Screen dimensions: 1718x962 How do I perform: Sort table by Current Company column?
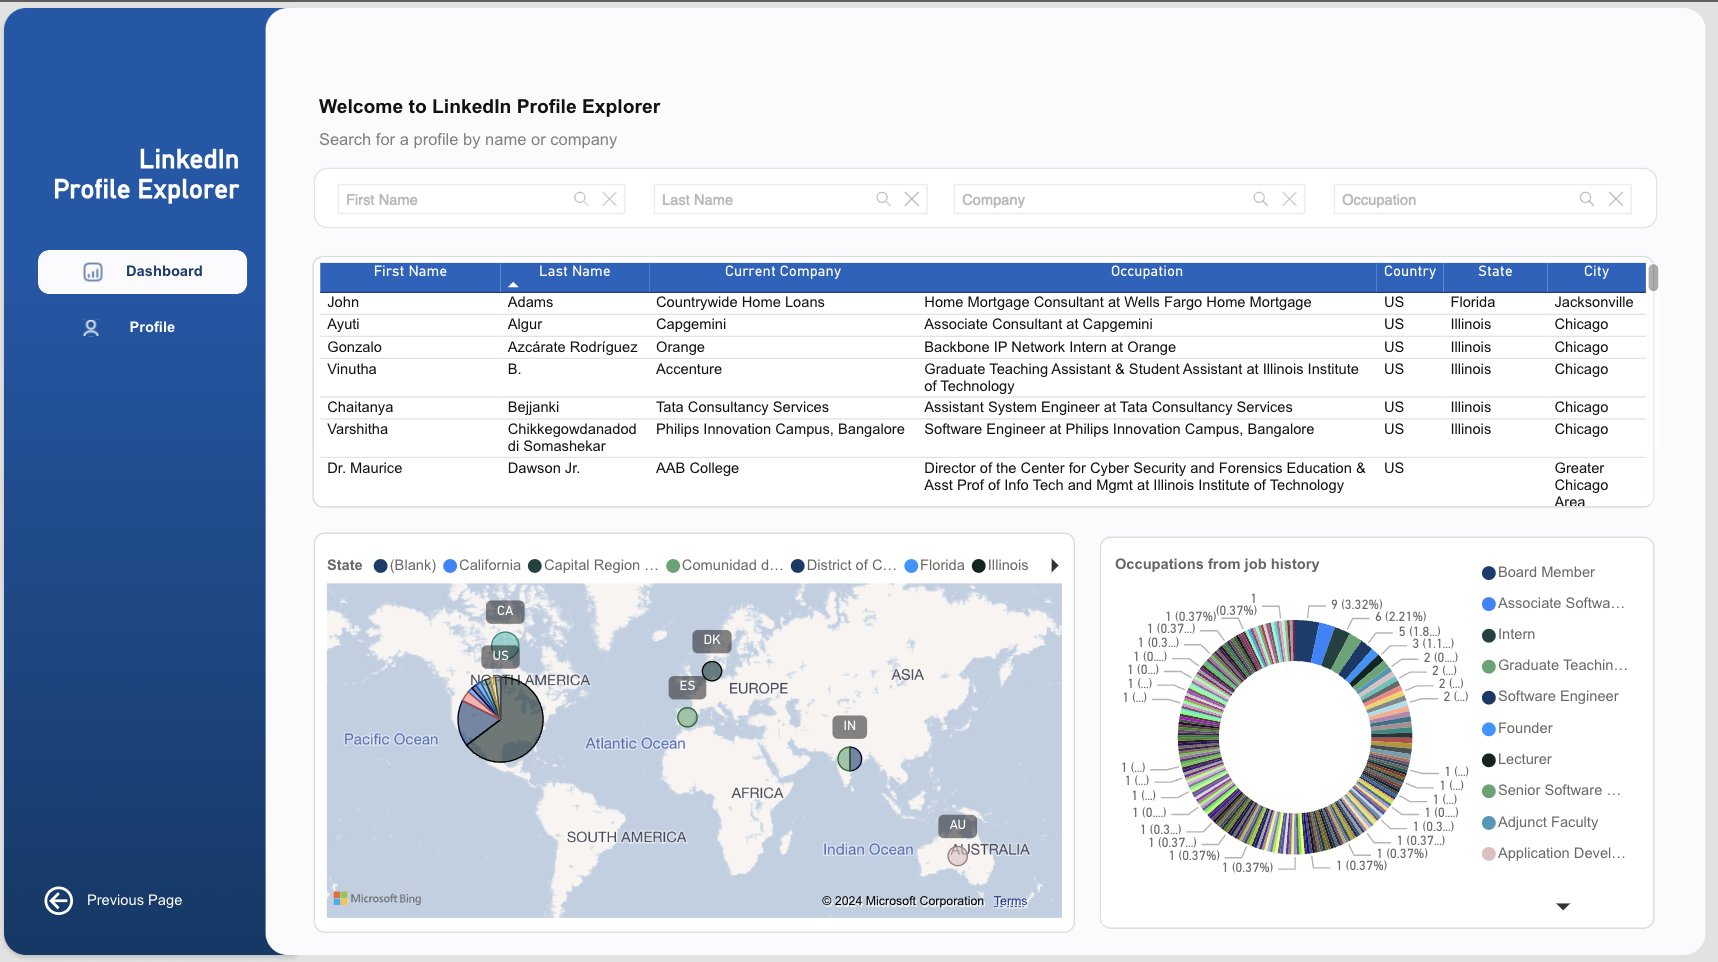point(783,272)
